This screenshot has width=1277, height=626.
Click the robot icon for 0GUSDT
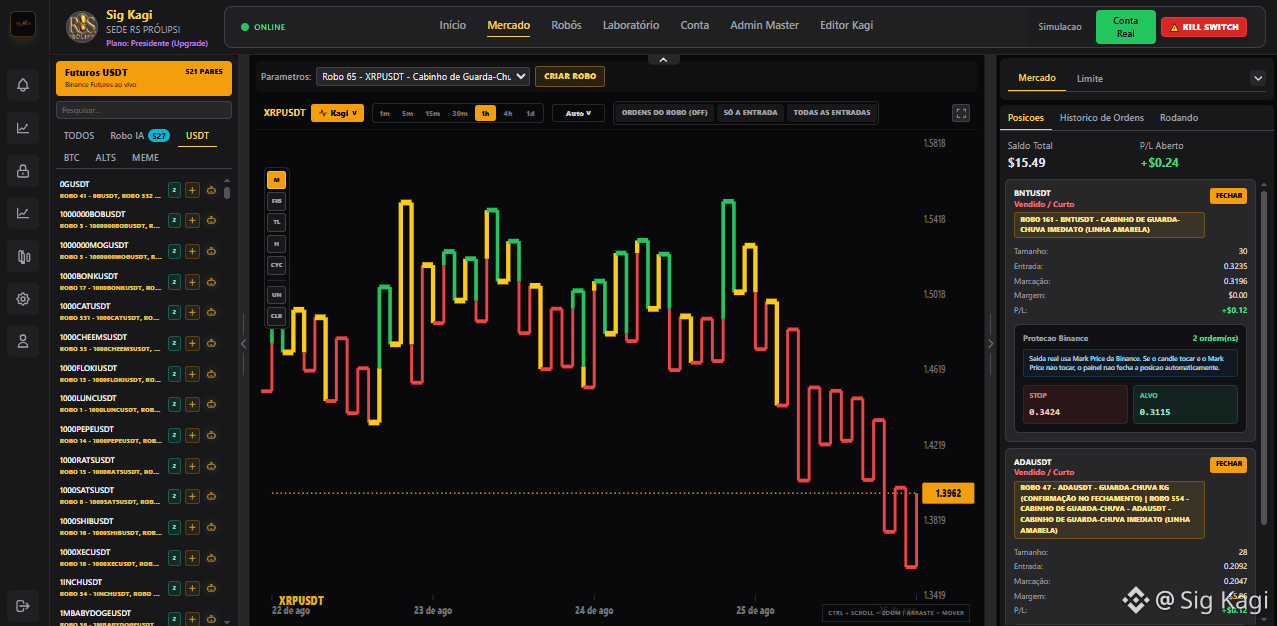point(212,190)
